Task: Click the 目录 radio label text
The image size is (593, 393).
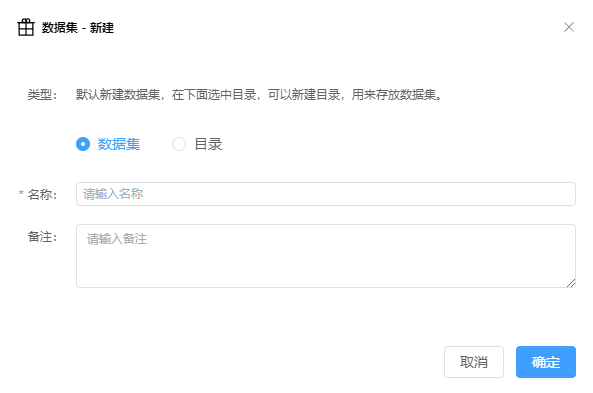Action: [x=208, y=144]
